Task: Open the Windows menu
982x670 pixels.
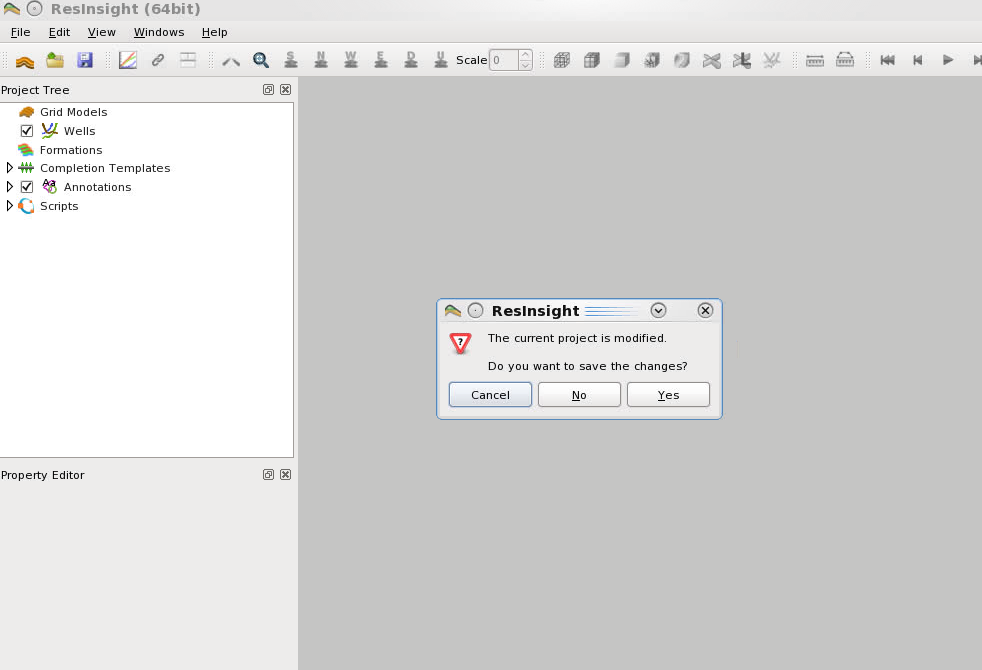Action: pos(158,32)
